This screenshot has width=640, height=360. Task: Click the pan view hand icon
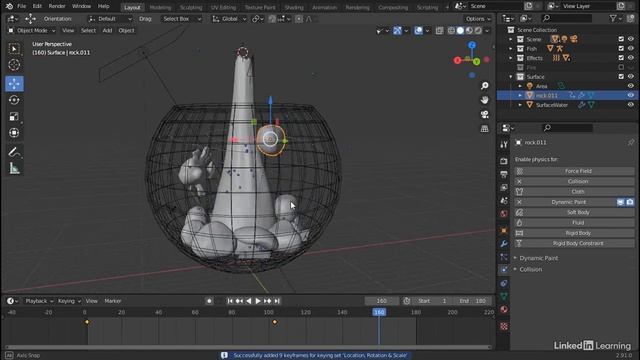coord(484,100)
